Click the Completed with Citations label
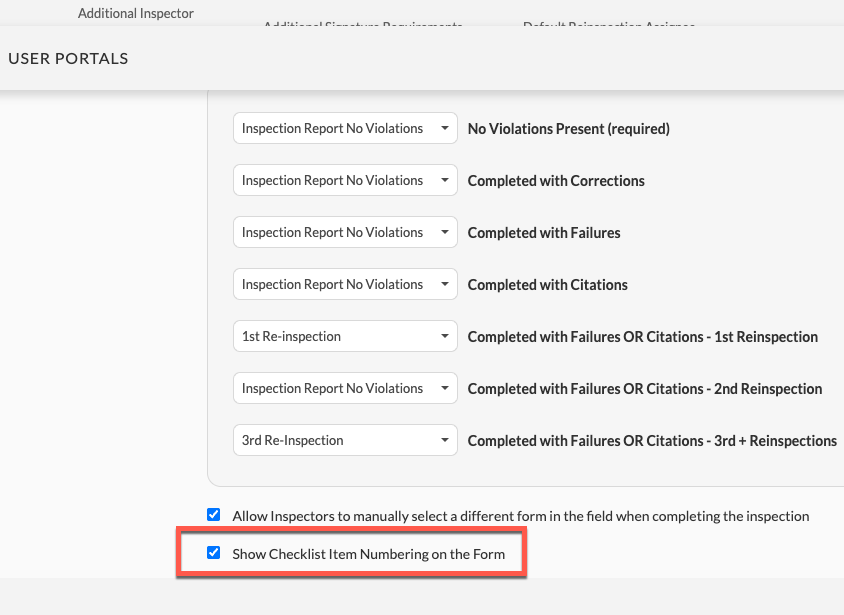Image resolution: width=844 pixels, height=615 pixels. coord(547,285)
